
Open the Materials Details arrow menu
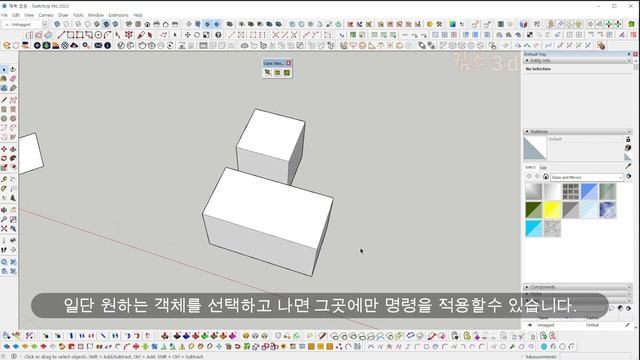[629, 177]
